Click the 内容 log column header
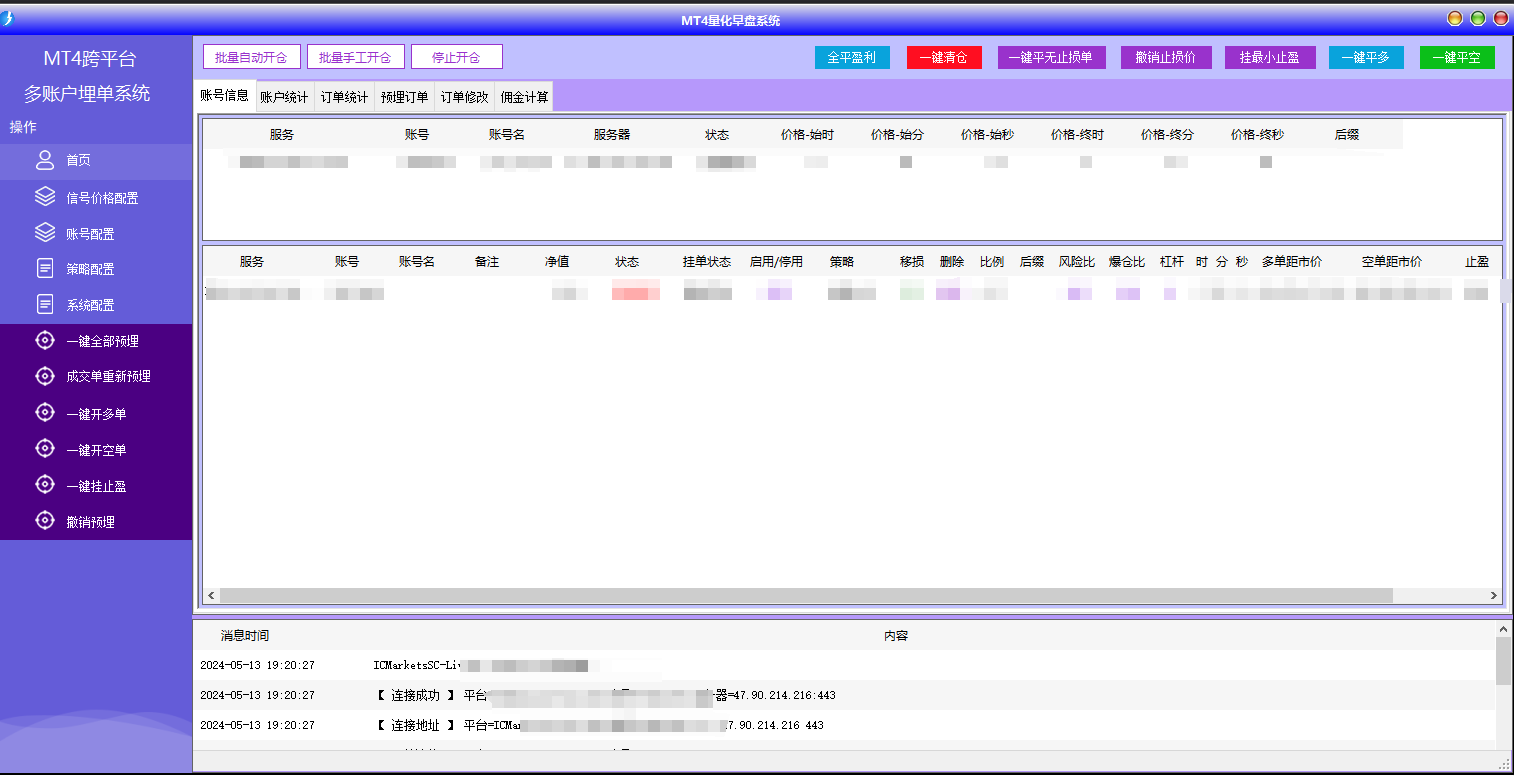This screenshot has width=1514, height=776. pos(896,636)
